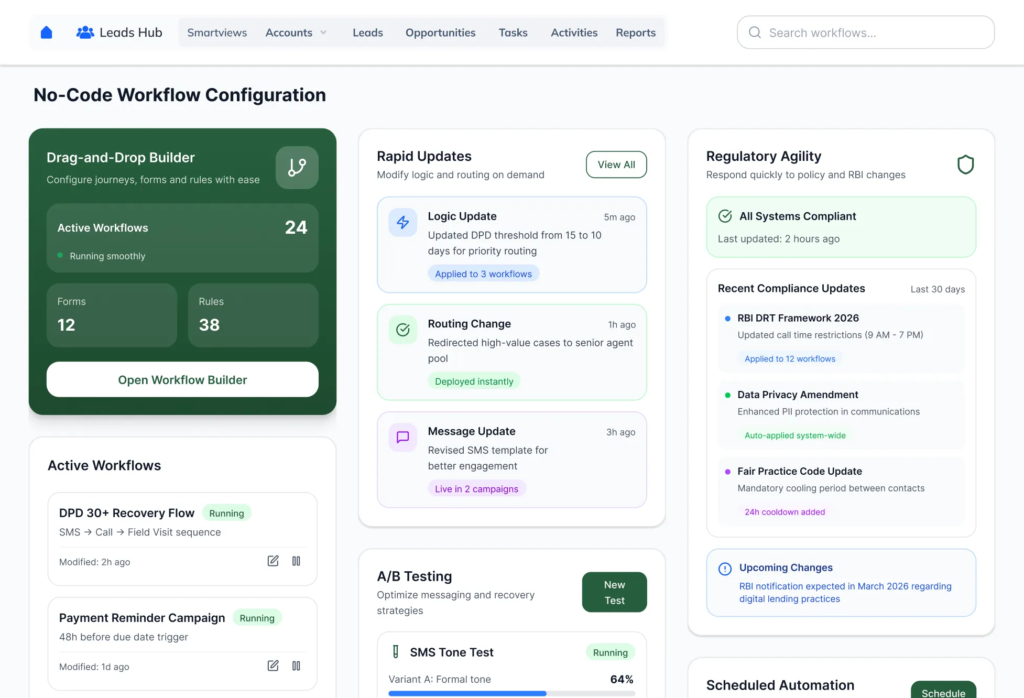The height and width of the screenshot is (698, 1024).
Task: Click the Routing Change heading
Action: coord(469,324)
